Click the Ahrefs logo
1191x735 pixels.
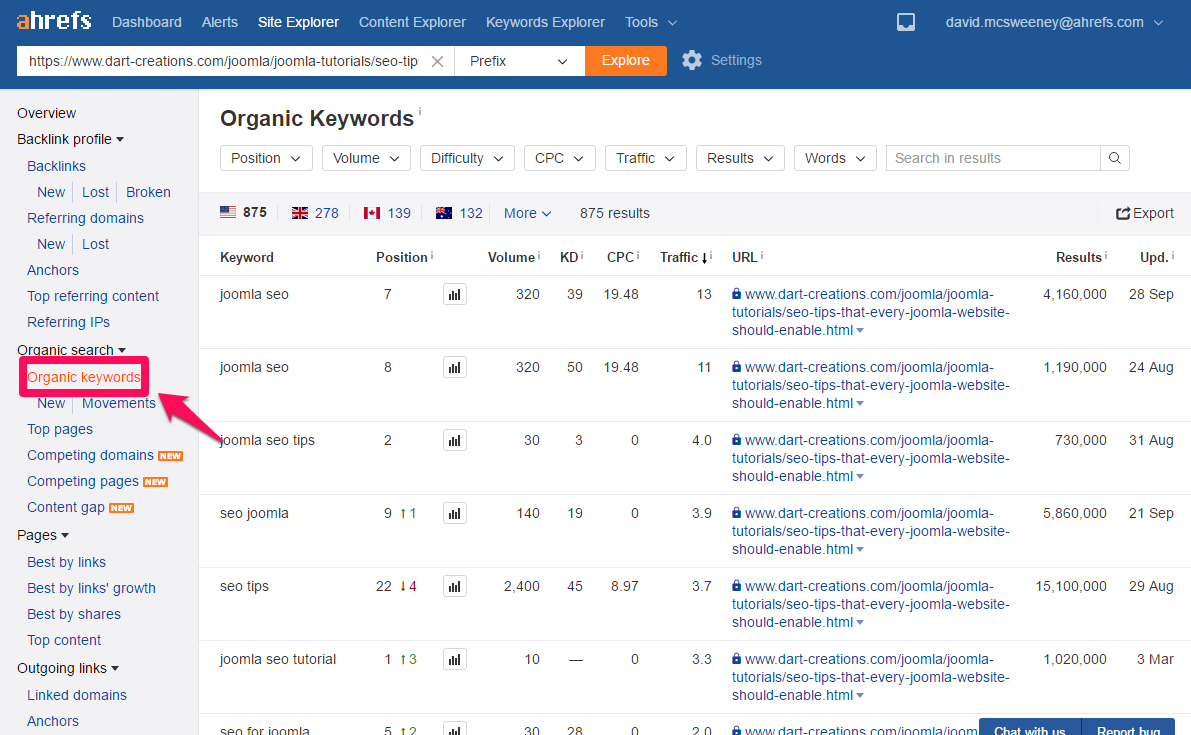54,21
